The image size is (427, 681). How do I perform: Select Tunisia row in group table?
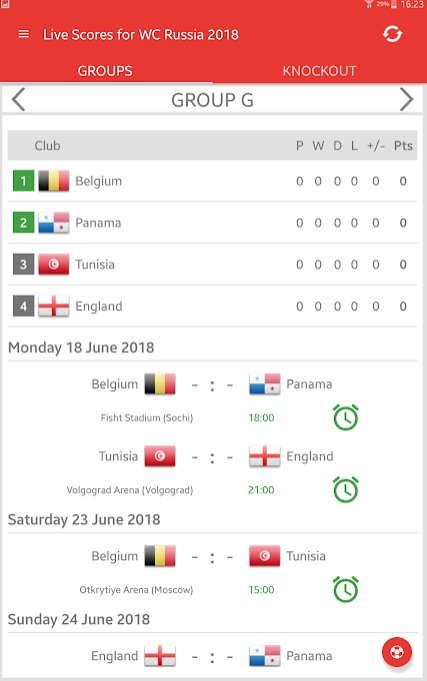coord(212,264)
